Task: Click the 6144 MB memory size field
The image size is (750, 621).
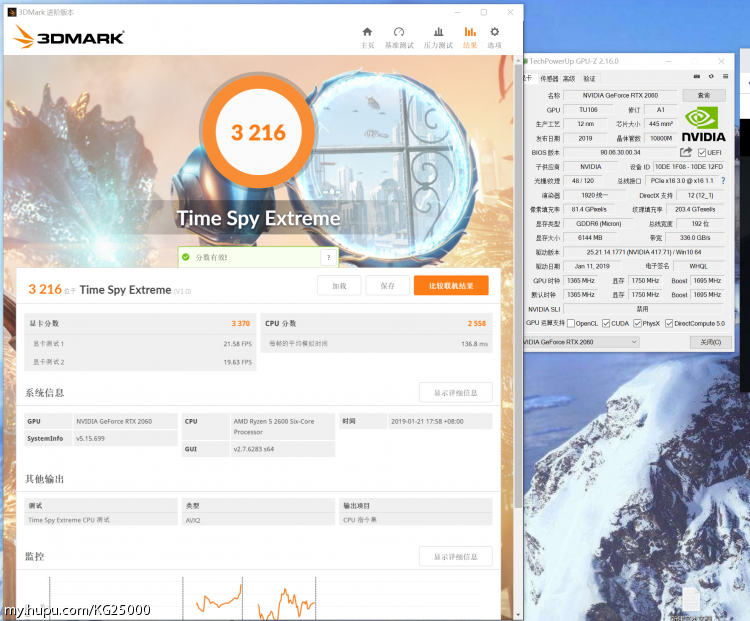Action: tap(590, 238)
